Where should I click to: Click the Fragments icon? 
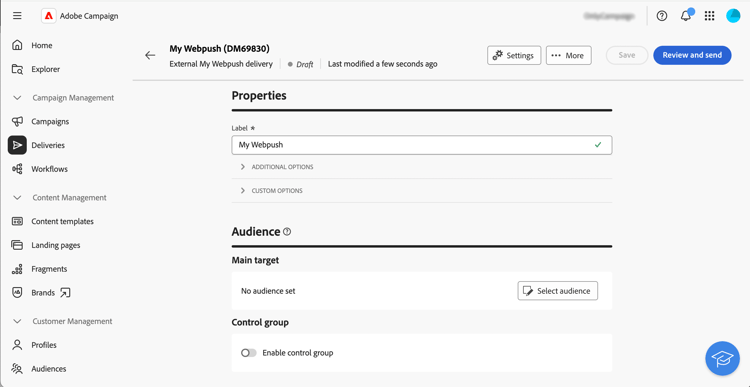click(17, 269)
